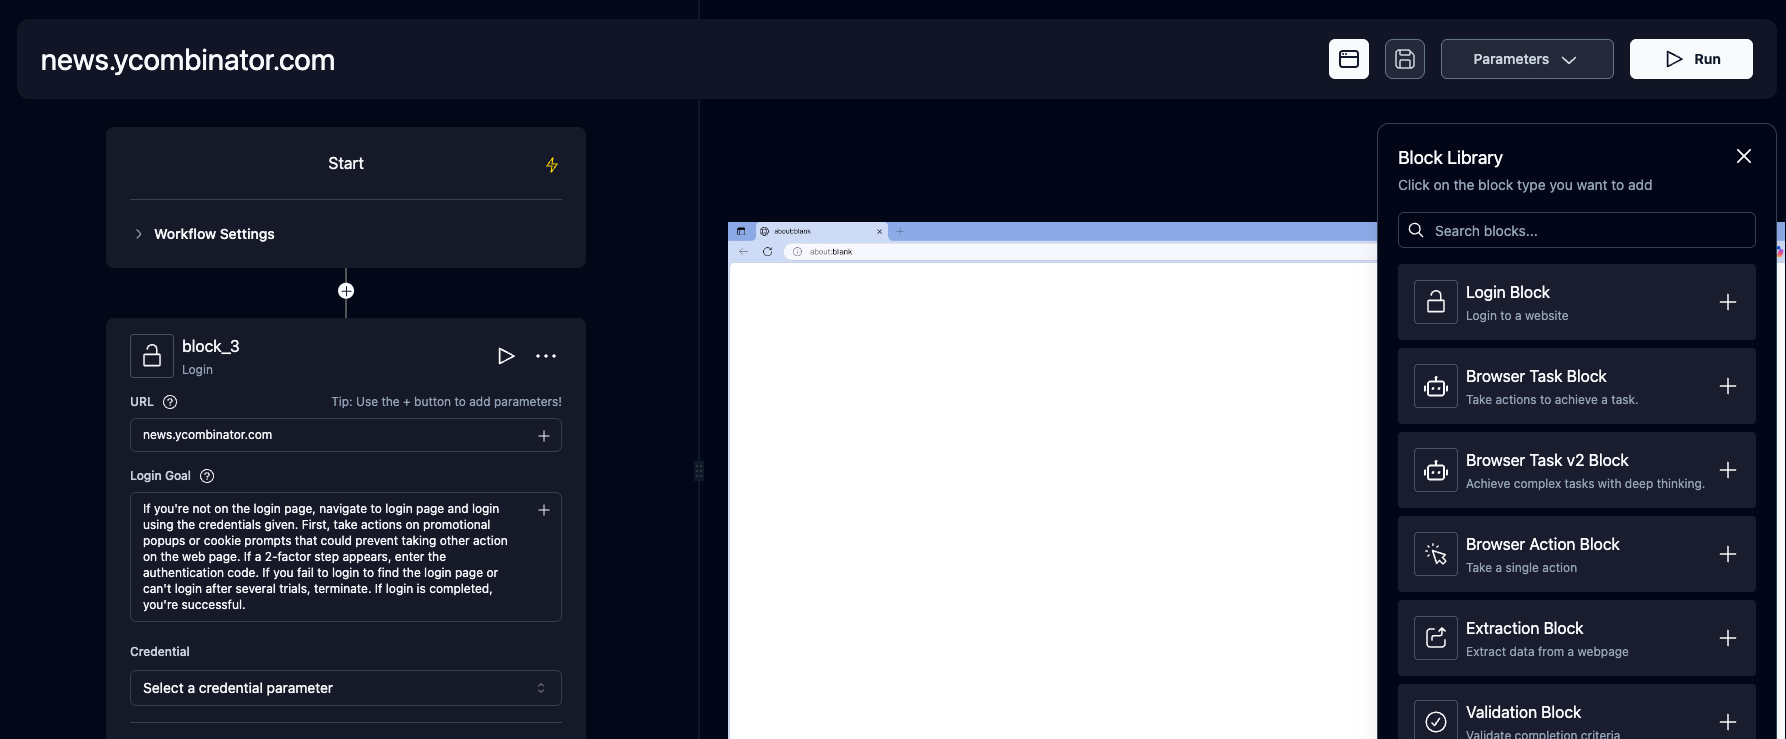Viewport: 1786px width, 739px height.
Task: Click the add block plus node connector
Action: (346, 291)
